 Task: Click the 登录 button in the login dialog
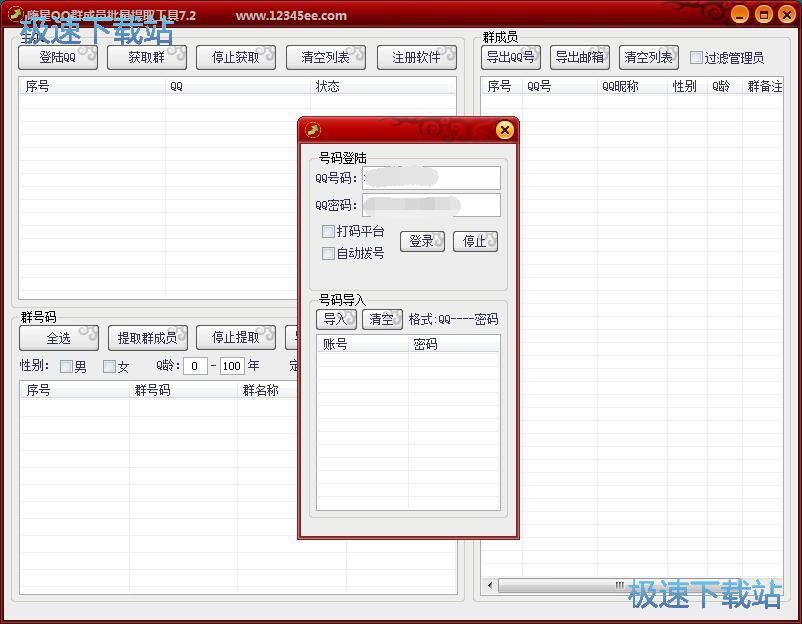coord(422,241)
